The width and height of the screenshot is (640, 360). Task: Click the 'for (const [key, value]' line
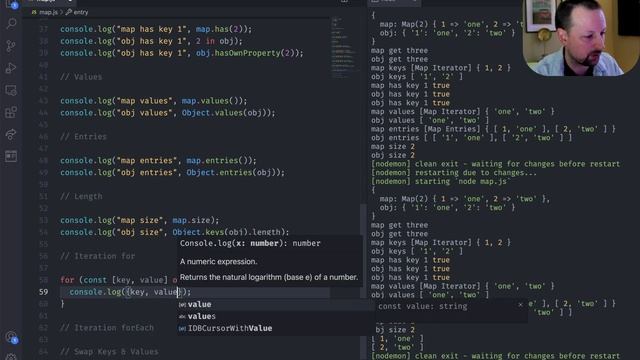[x=118, y=280]
